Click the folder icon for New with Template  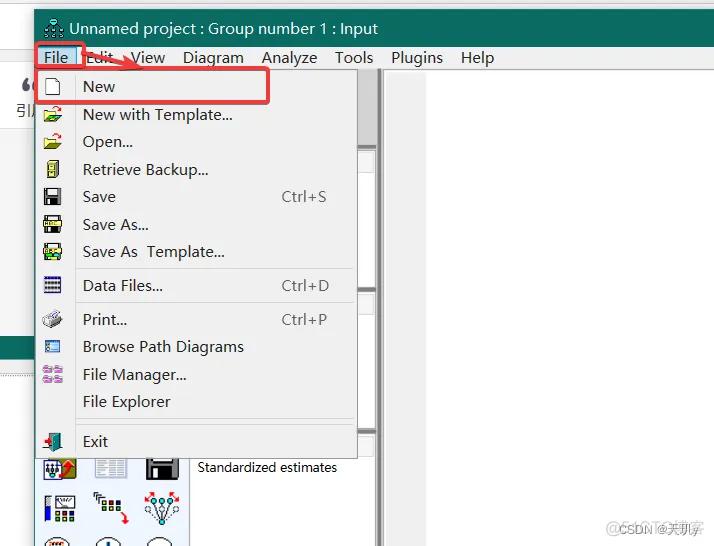[x=53, y=114]
